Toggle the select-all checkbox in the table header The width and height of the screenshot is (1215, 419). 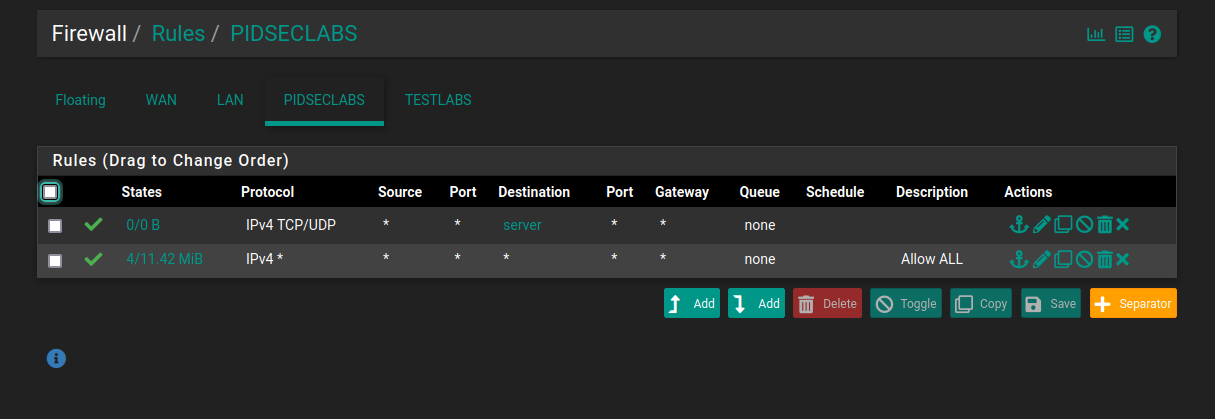[50, 191]
